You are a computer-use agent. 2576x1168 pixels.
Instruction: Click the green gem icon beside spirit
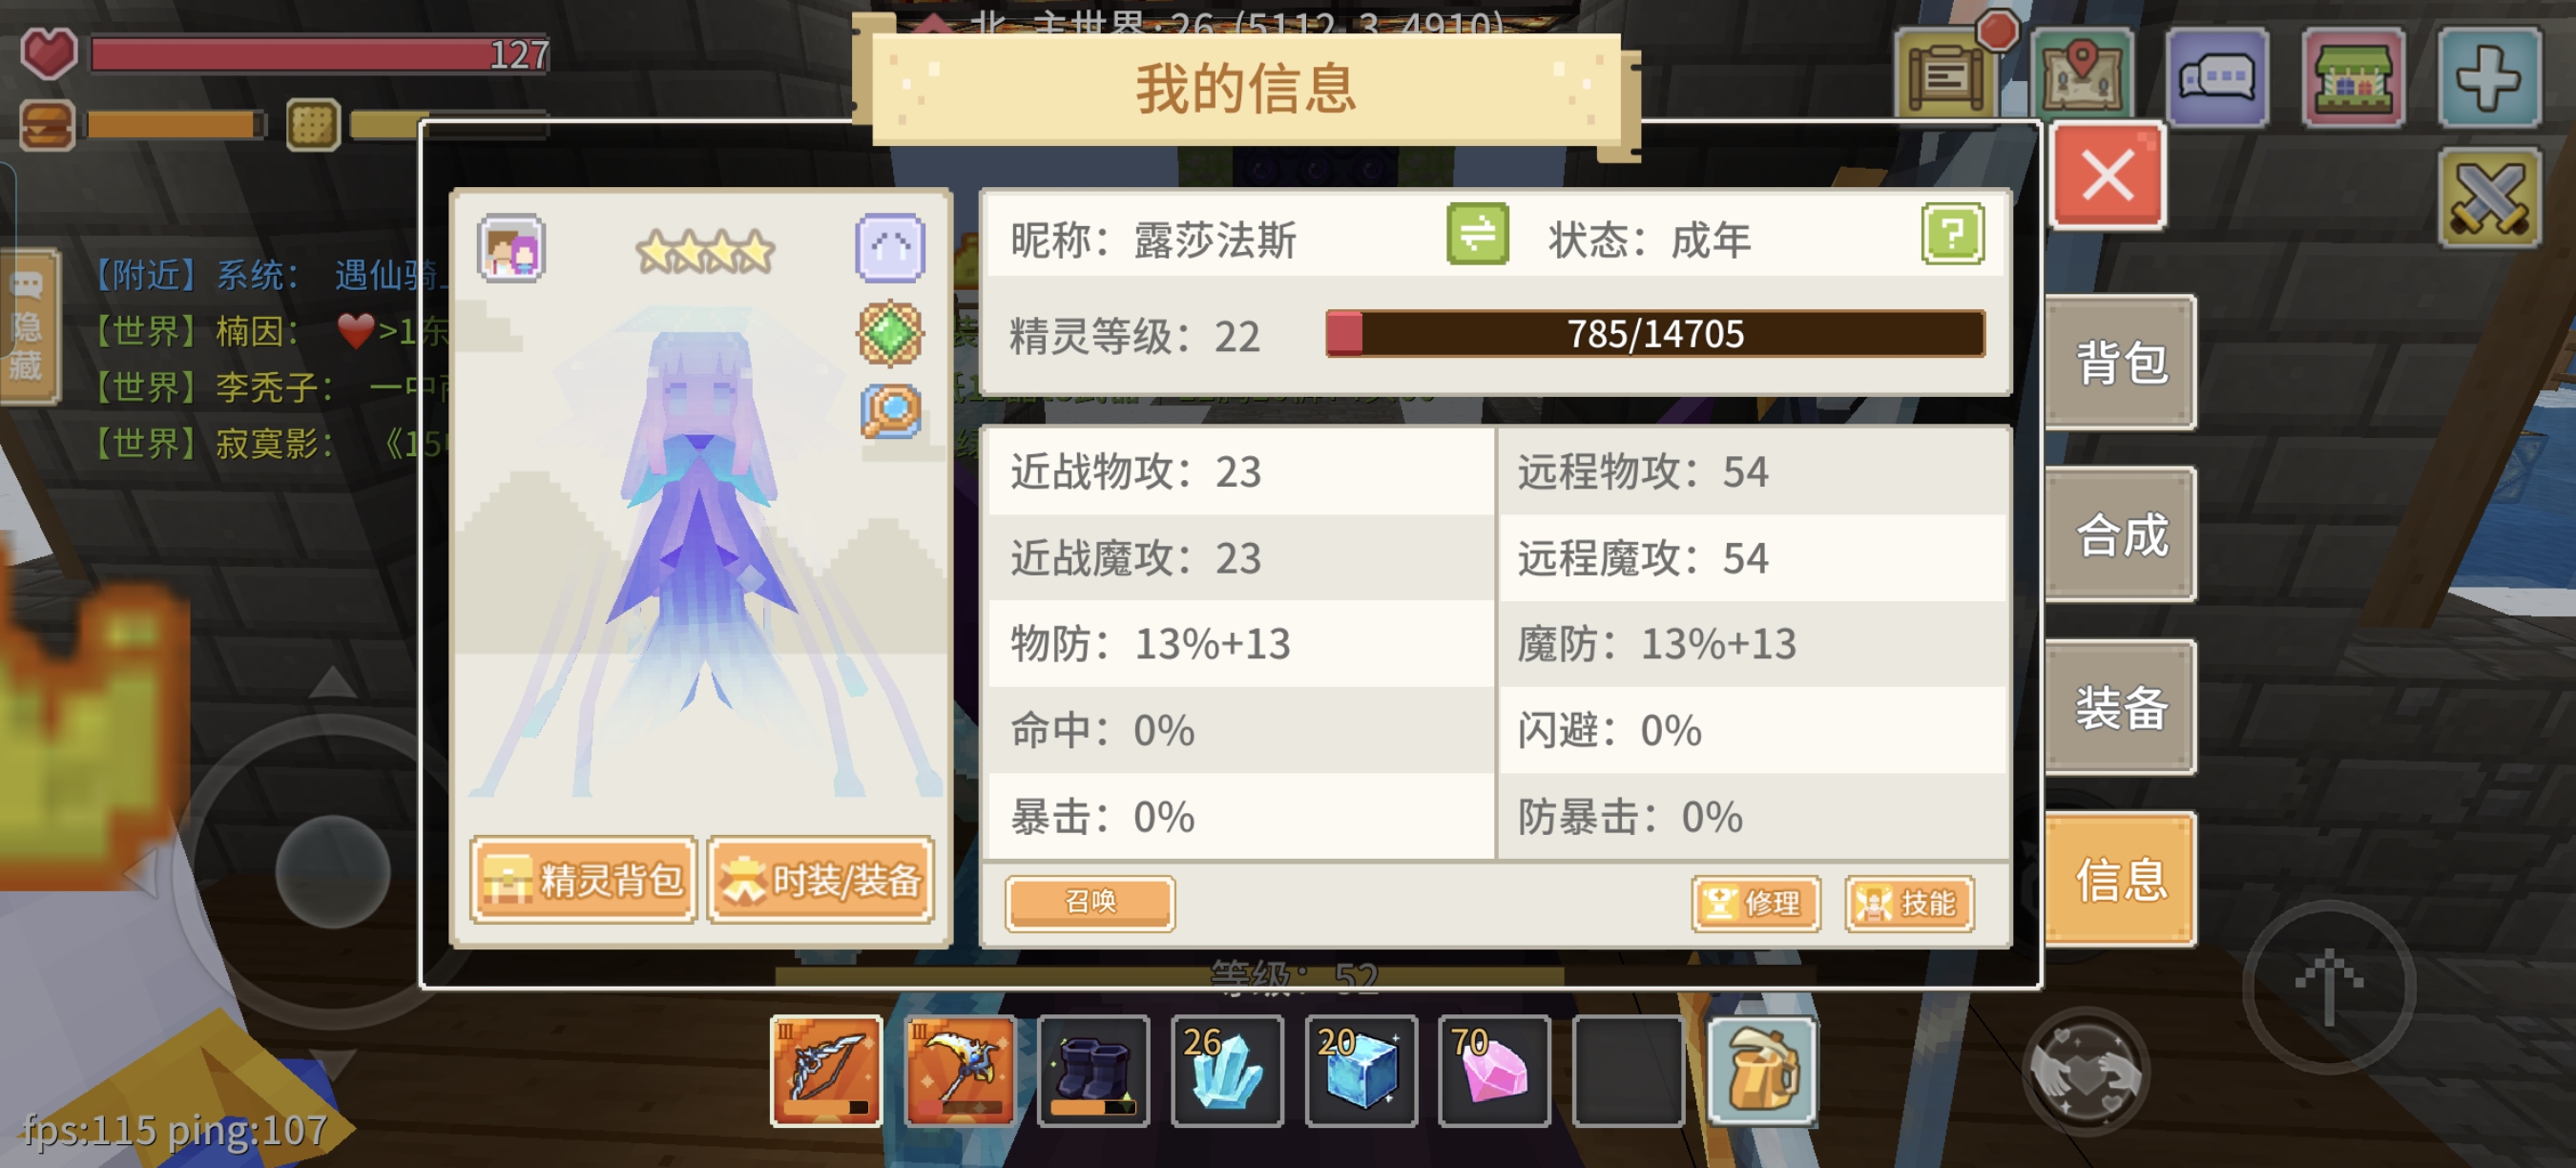point(889,332)
